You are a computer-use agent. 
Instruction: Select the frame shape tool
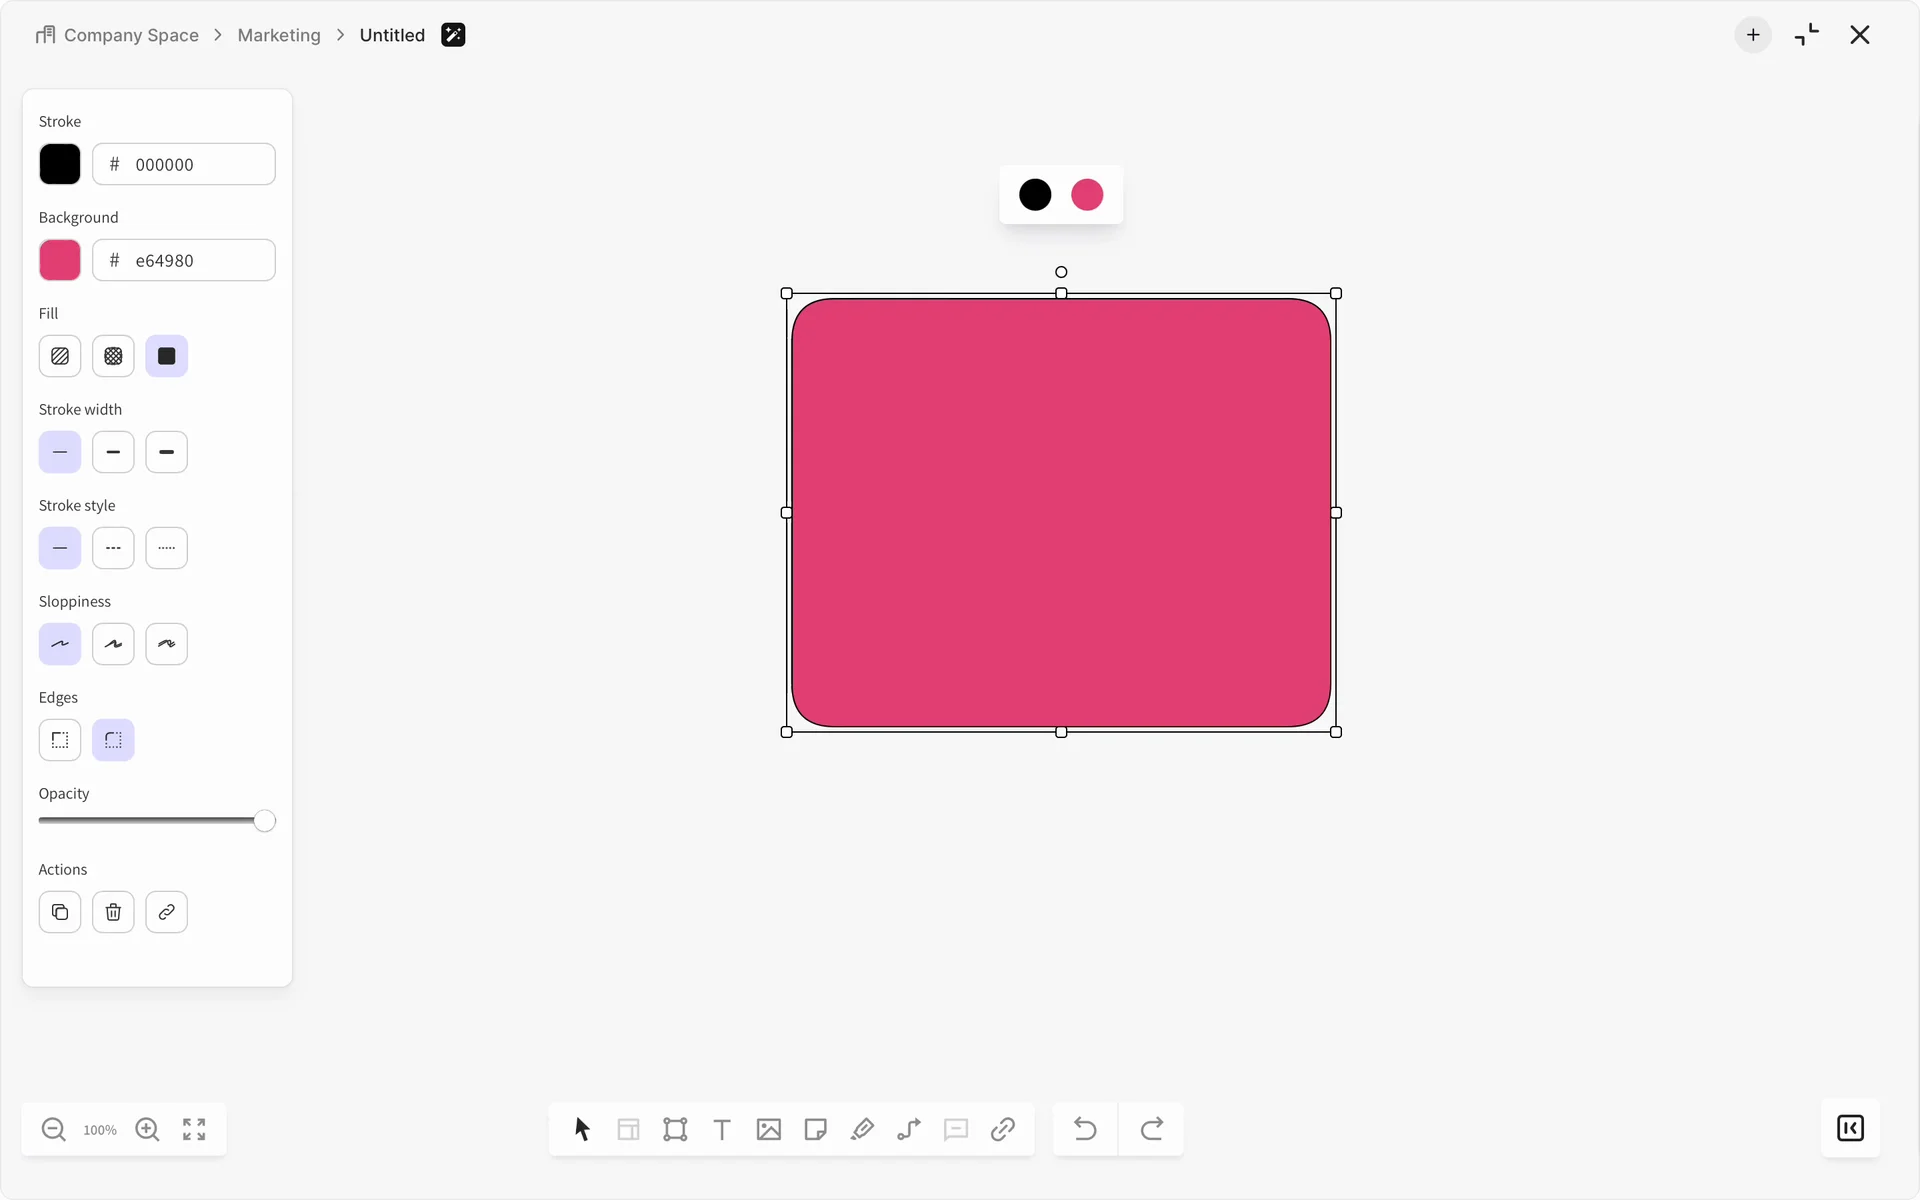click(x=675, y=1129)
